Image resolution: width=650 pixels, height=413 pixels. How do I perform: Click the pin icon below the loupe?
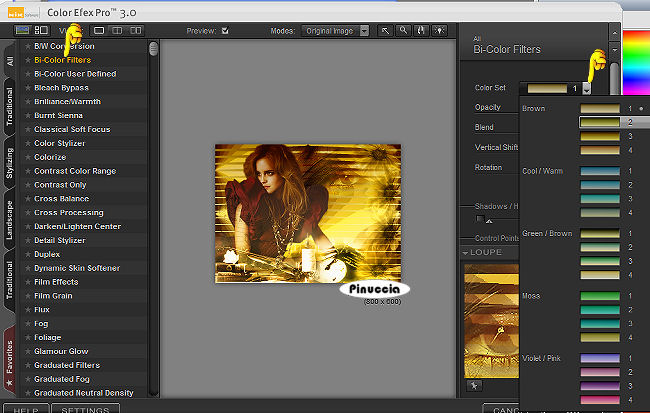pyautogui.click(x=474, y=386)
